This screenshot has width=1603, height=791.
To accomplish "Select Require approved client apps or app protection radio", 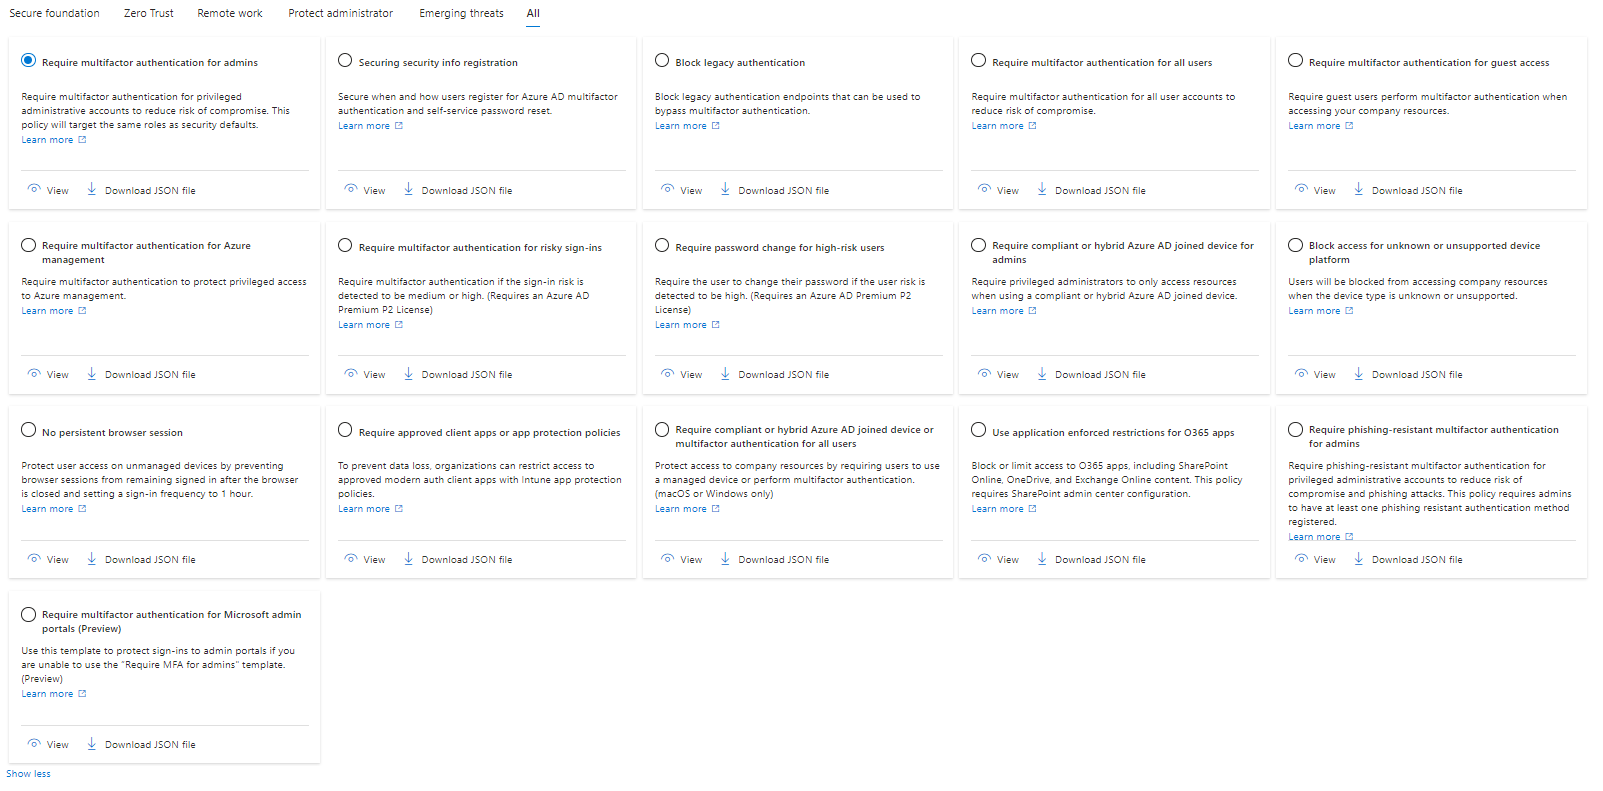I will (x=345, y=430).
